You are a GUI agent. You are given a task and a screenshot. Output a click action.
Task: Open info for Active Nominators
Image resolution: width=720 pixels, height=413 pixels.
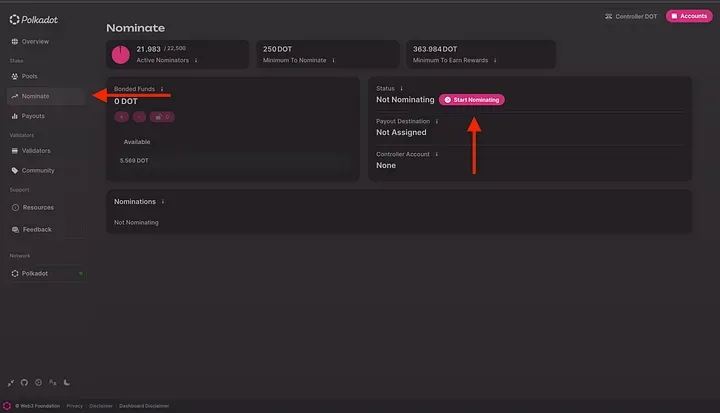(196, 60)
